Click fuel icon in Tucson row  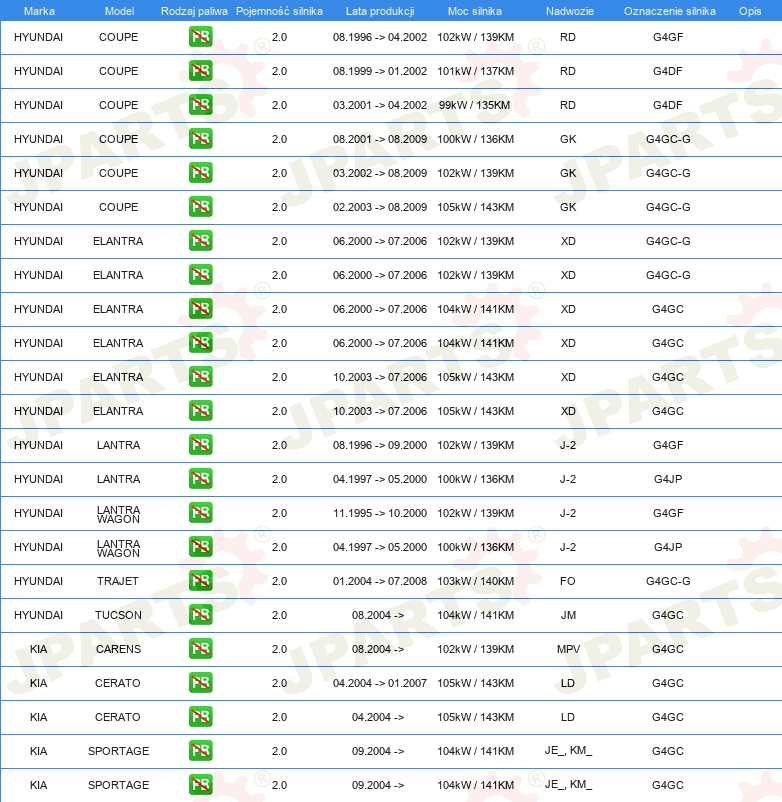(x=200, y=614)
